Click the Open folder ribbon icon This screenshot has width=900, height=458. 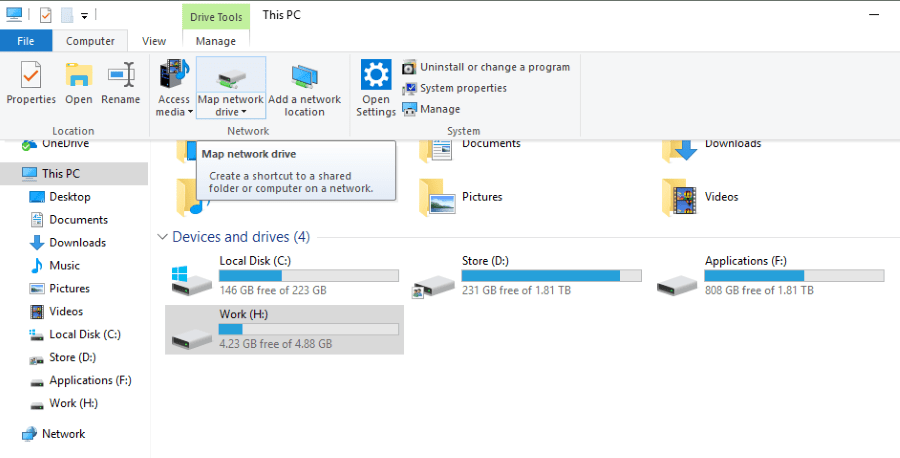tap(79, 83)
